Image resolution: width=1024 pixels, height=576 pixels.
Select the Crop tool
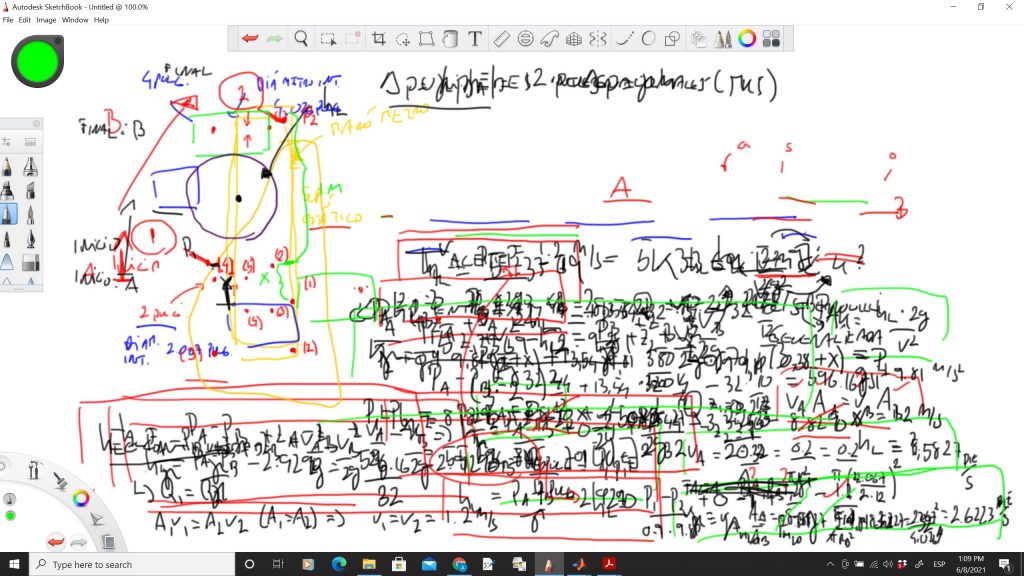(x=378, y=39)
